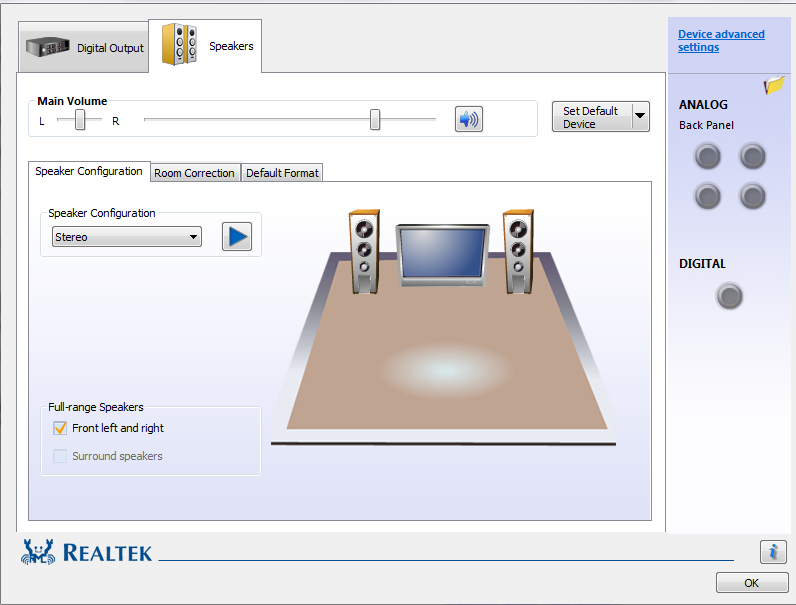Mute the main volume speaker icon
This screenshot has width=796, height=605.
tap(469, 119)
